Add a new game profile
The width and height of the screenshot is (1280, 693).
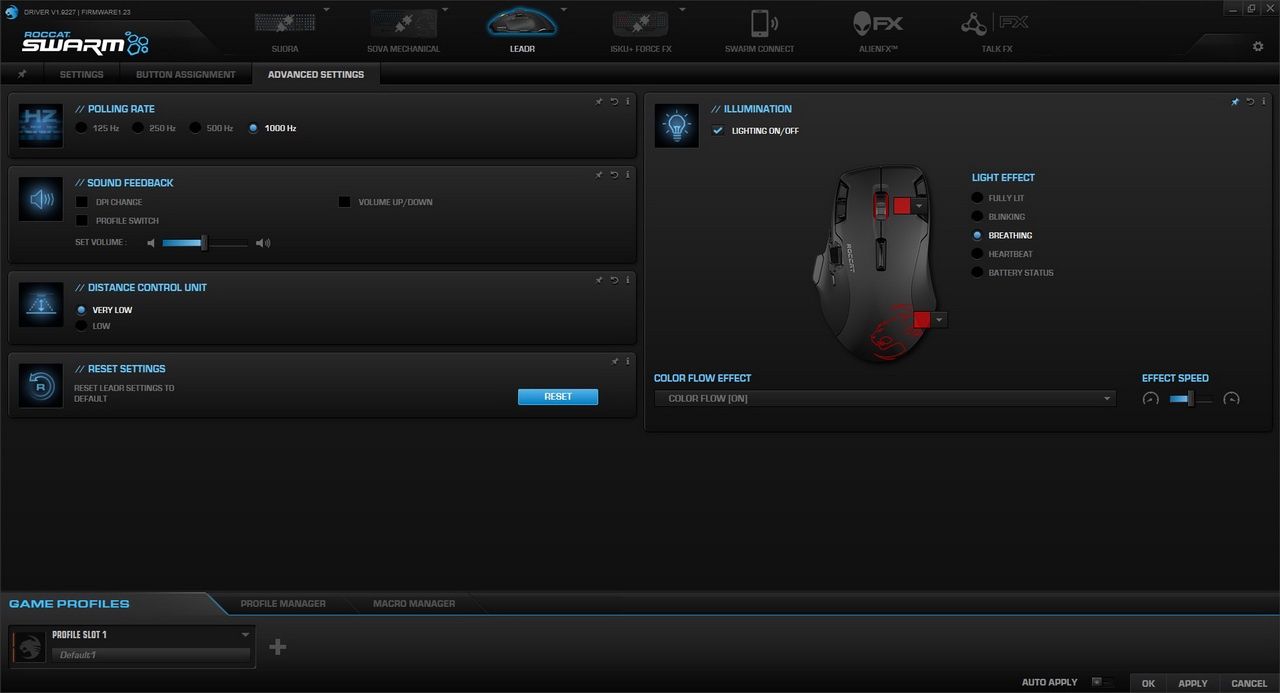(x=278, y=647)
